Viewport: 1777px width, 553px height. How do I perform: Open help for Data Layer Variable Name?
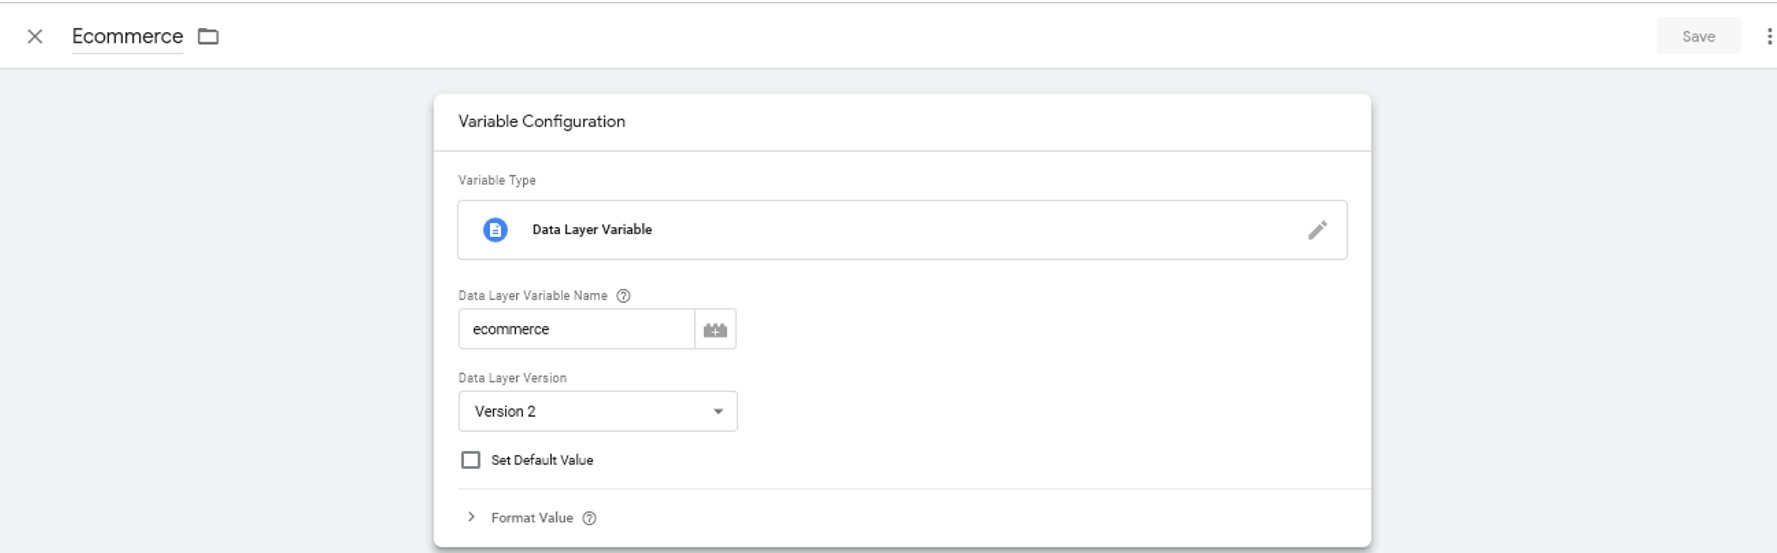(623, 296)
